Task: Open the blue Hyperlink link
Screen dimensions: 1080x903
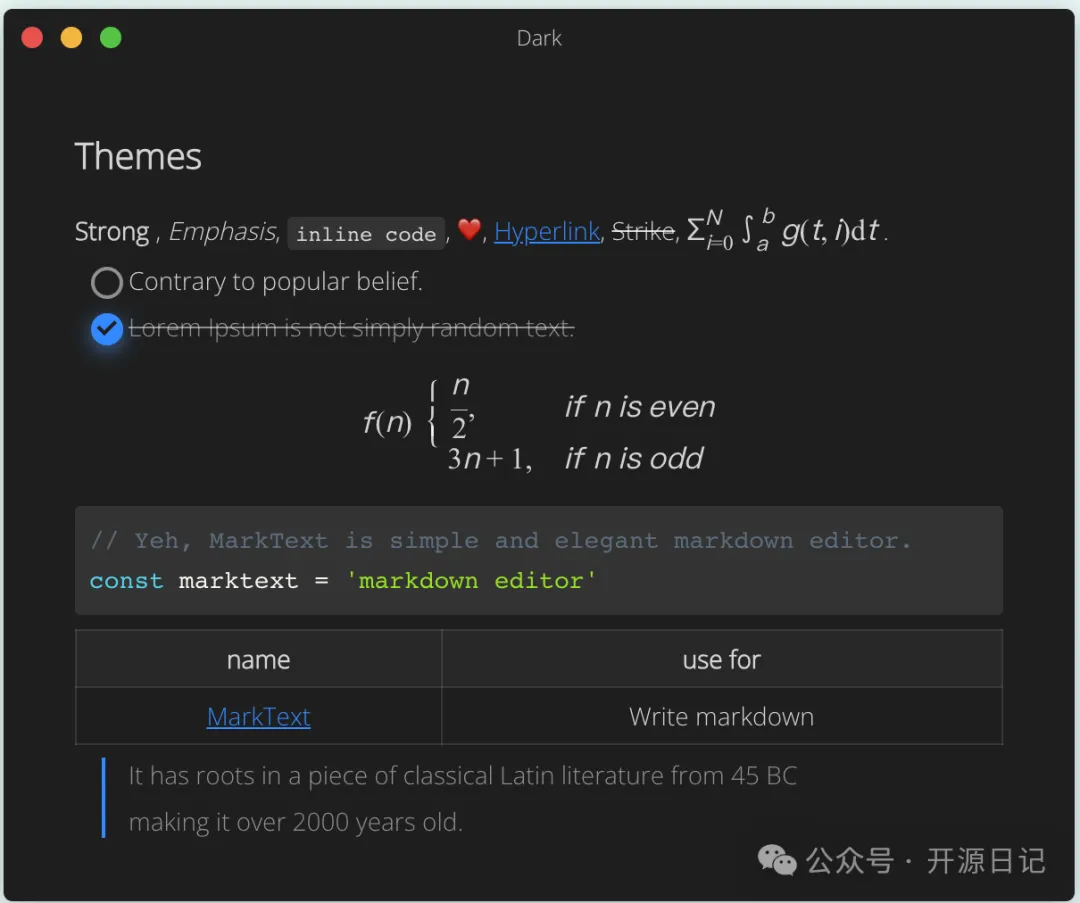Action: pyautogui.click(x=546, y=232)
